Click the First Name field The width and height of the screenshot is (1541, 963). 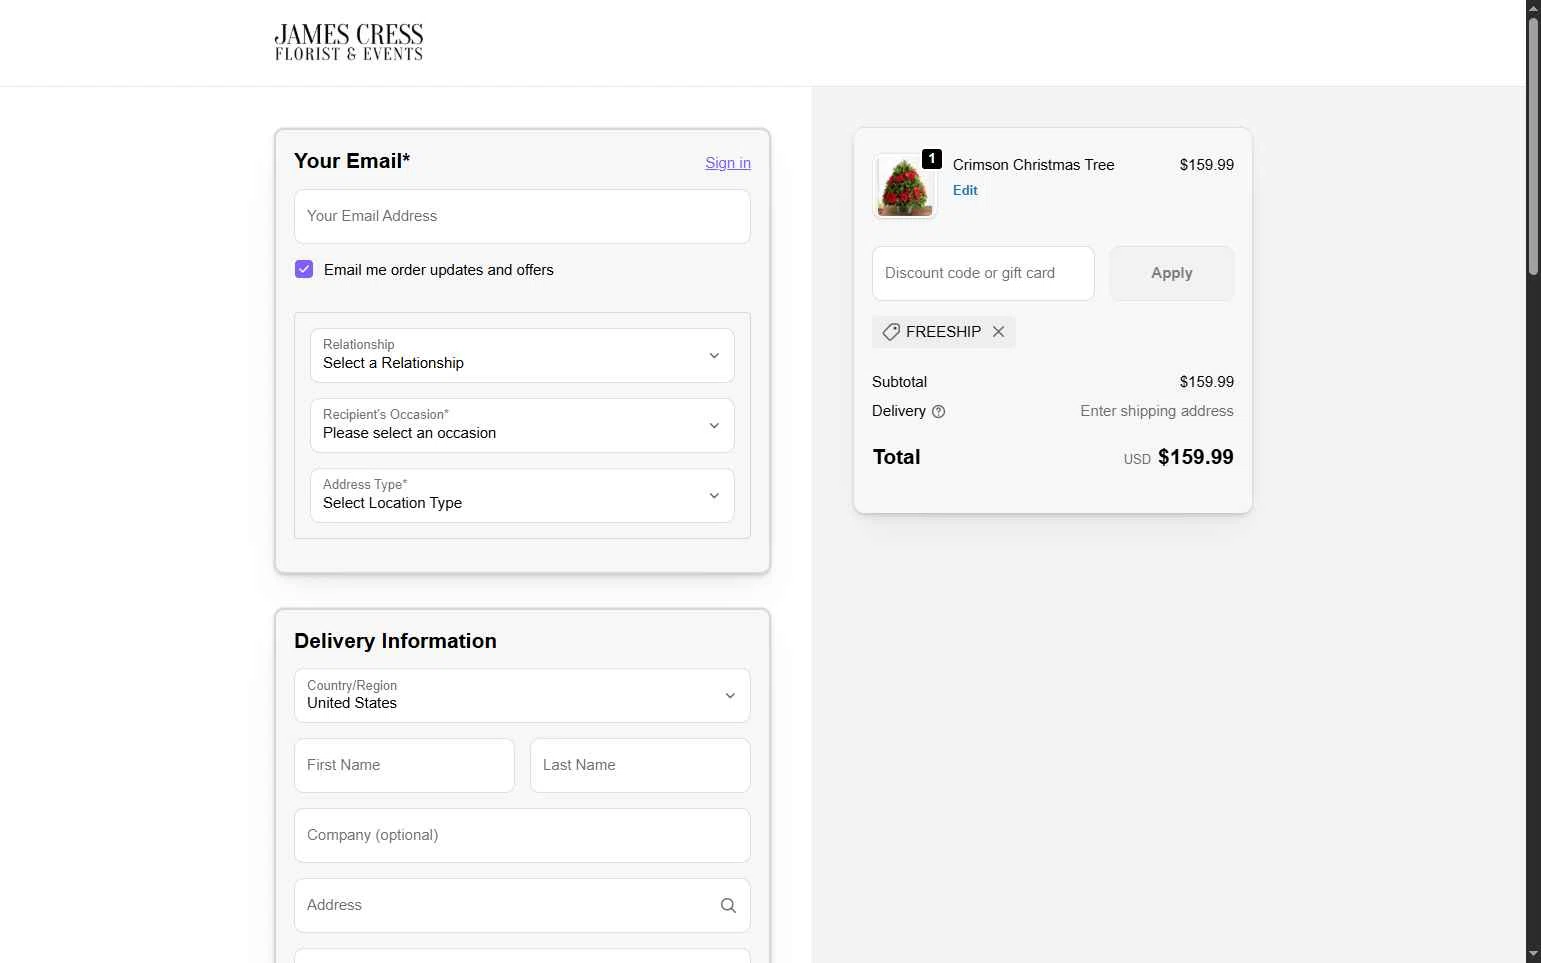click(404, 765)
